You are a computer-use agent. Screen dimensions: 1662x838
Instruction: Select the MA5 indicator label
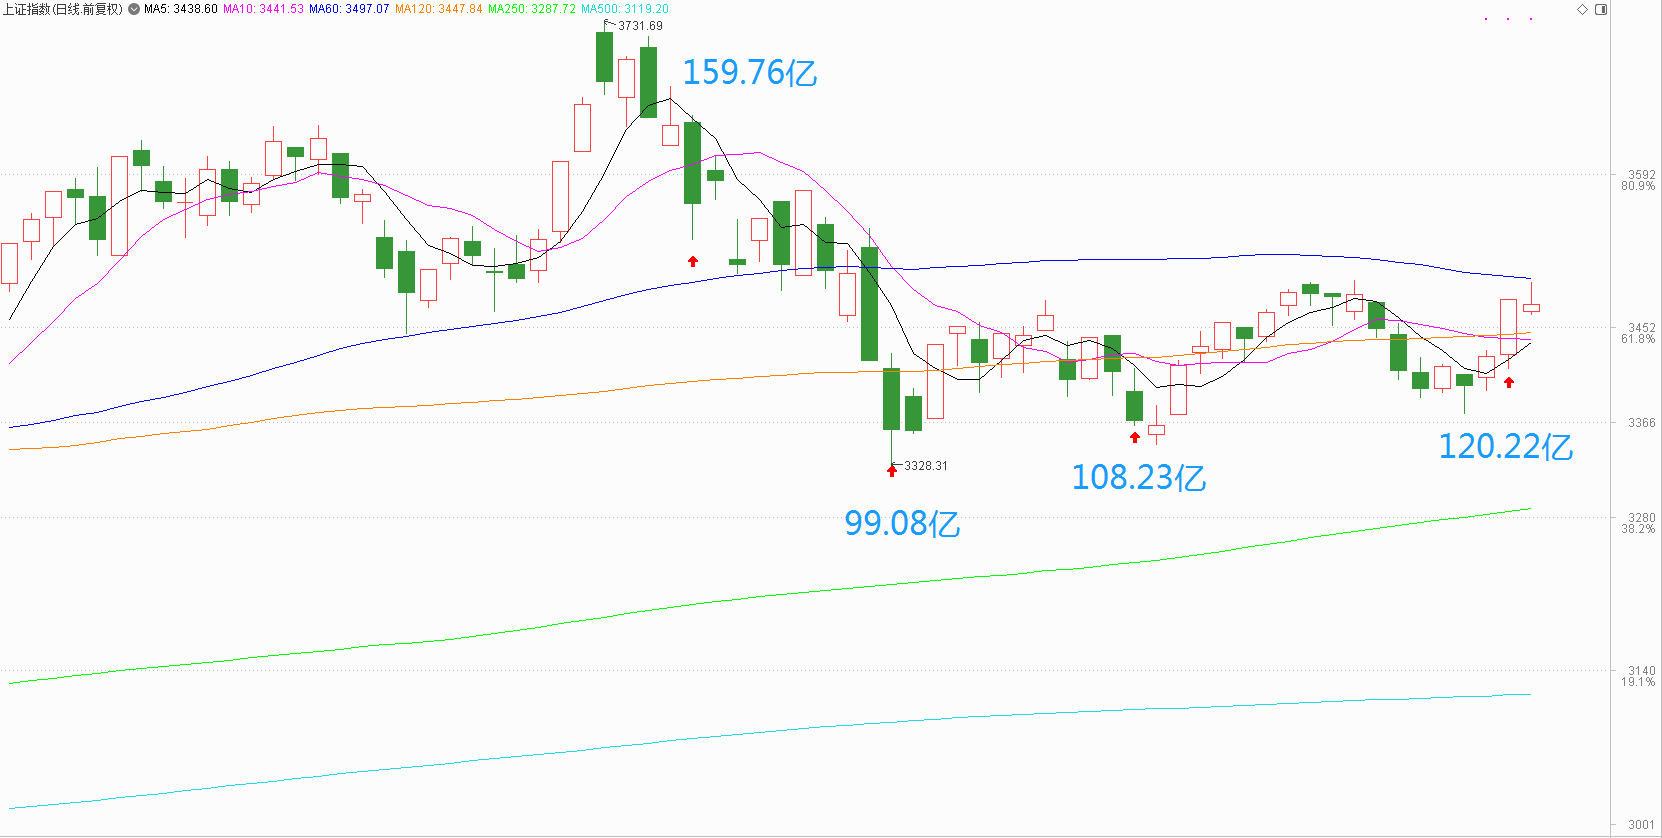(x=180, y=9)
